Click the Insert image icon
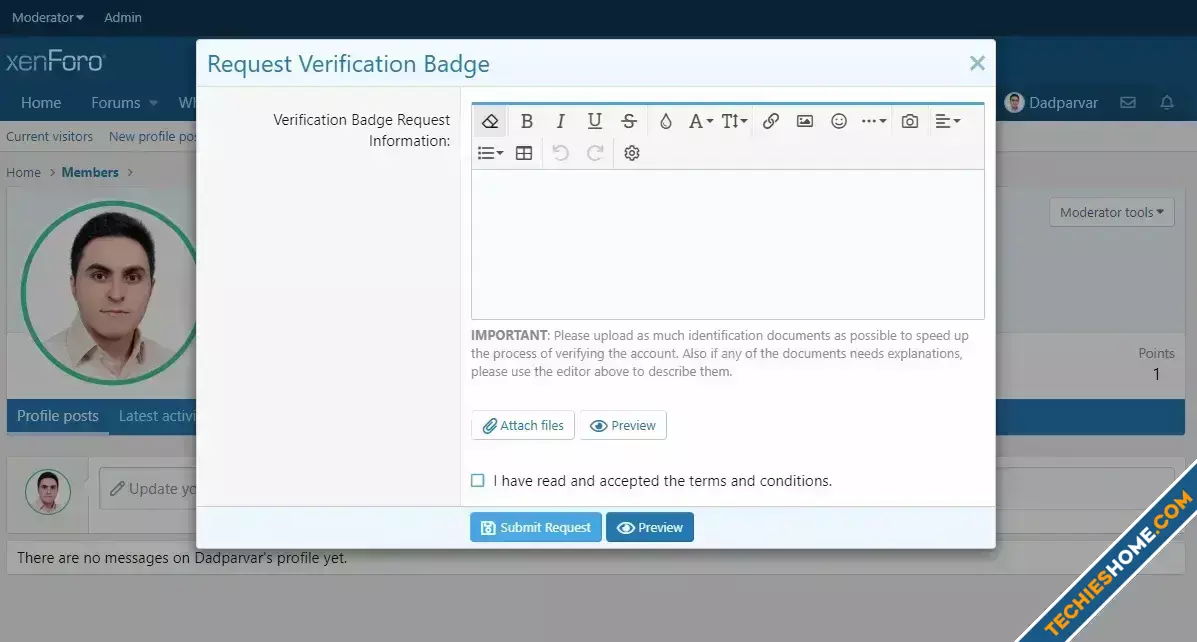Screen dimensions: 1197x642 pyautogui.click(x=805, y=121)
